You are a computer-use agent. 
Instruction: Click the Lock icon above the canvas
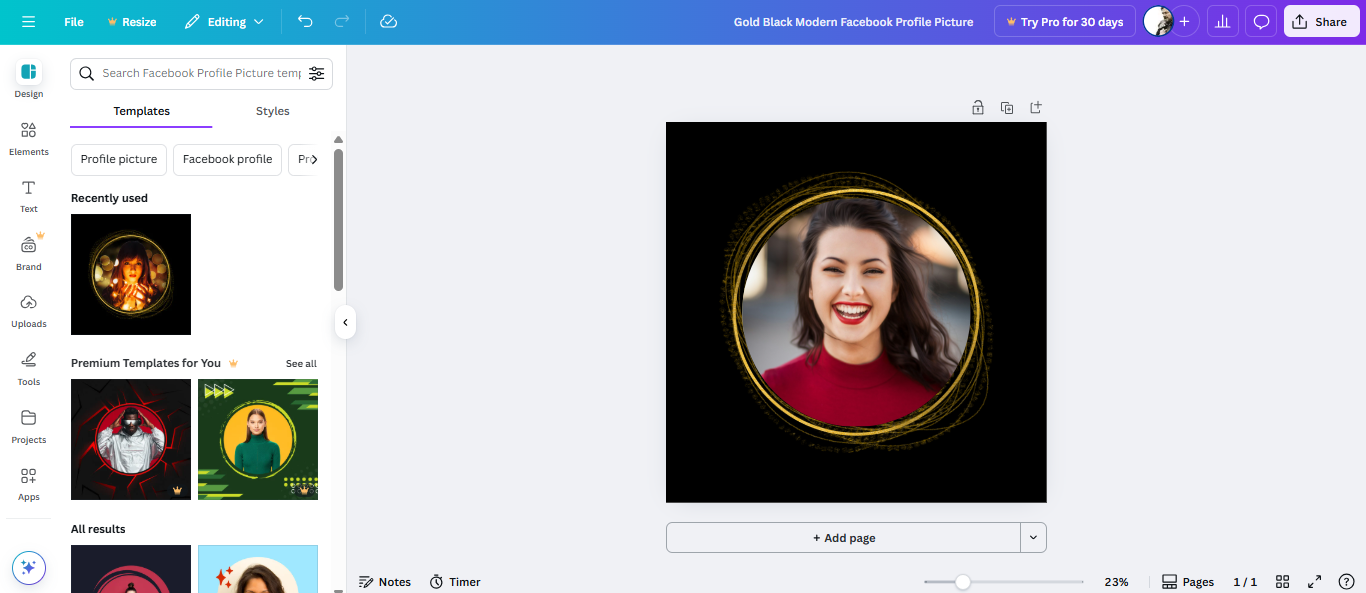[x=977, y=107]
